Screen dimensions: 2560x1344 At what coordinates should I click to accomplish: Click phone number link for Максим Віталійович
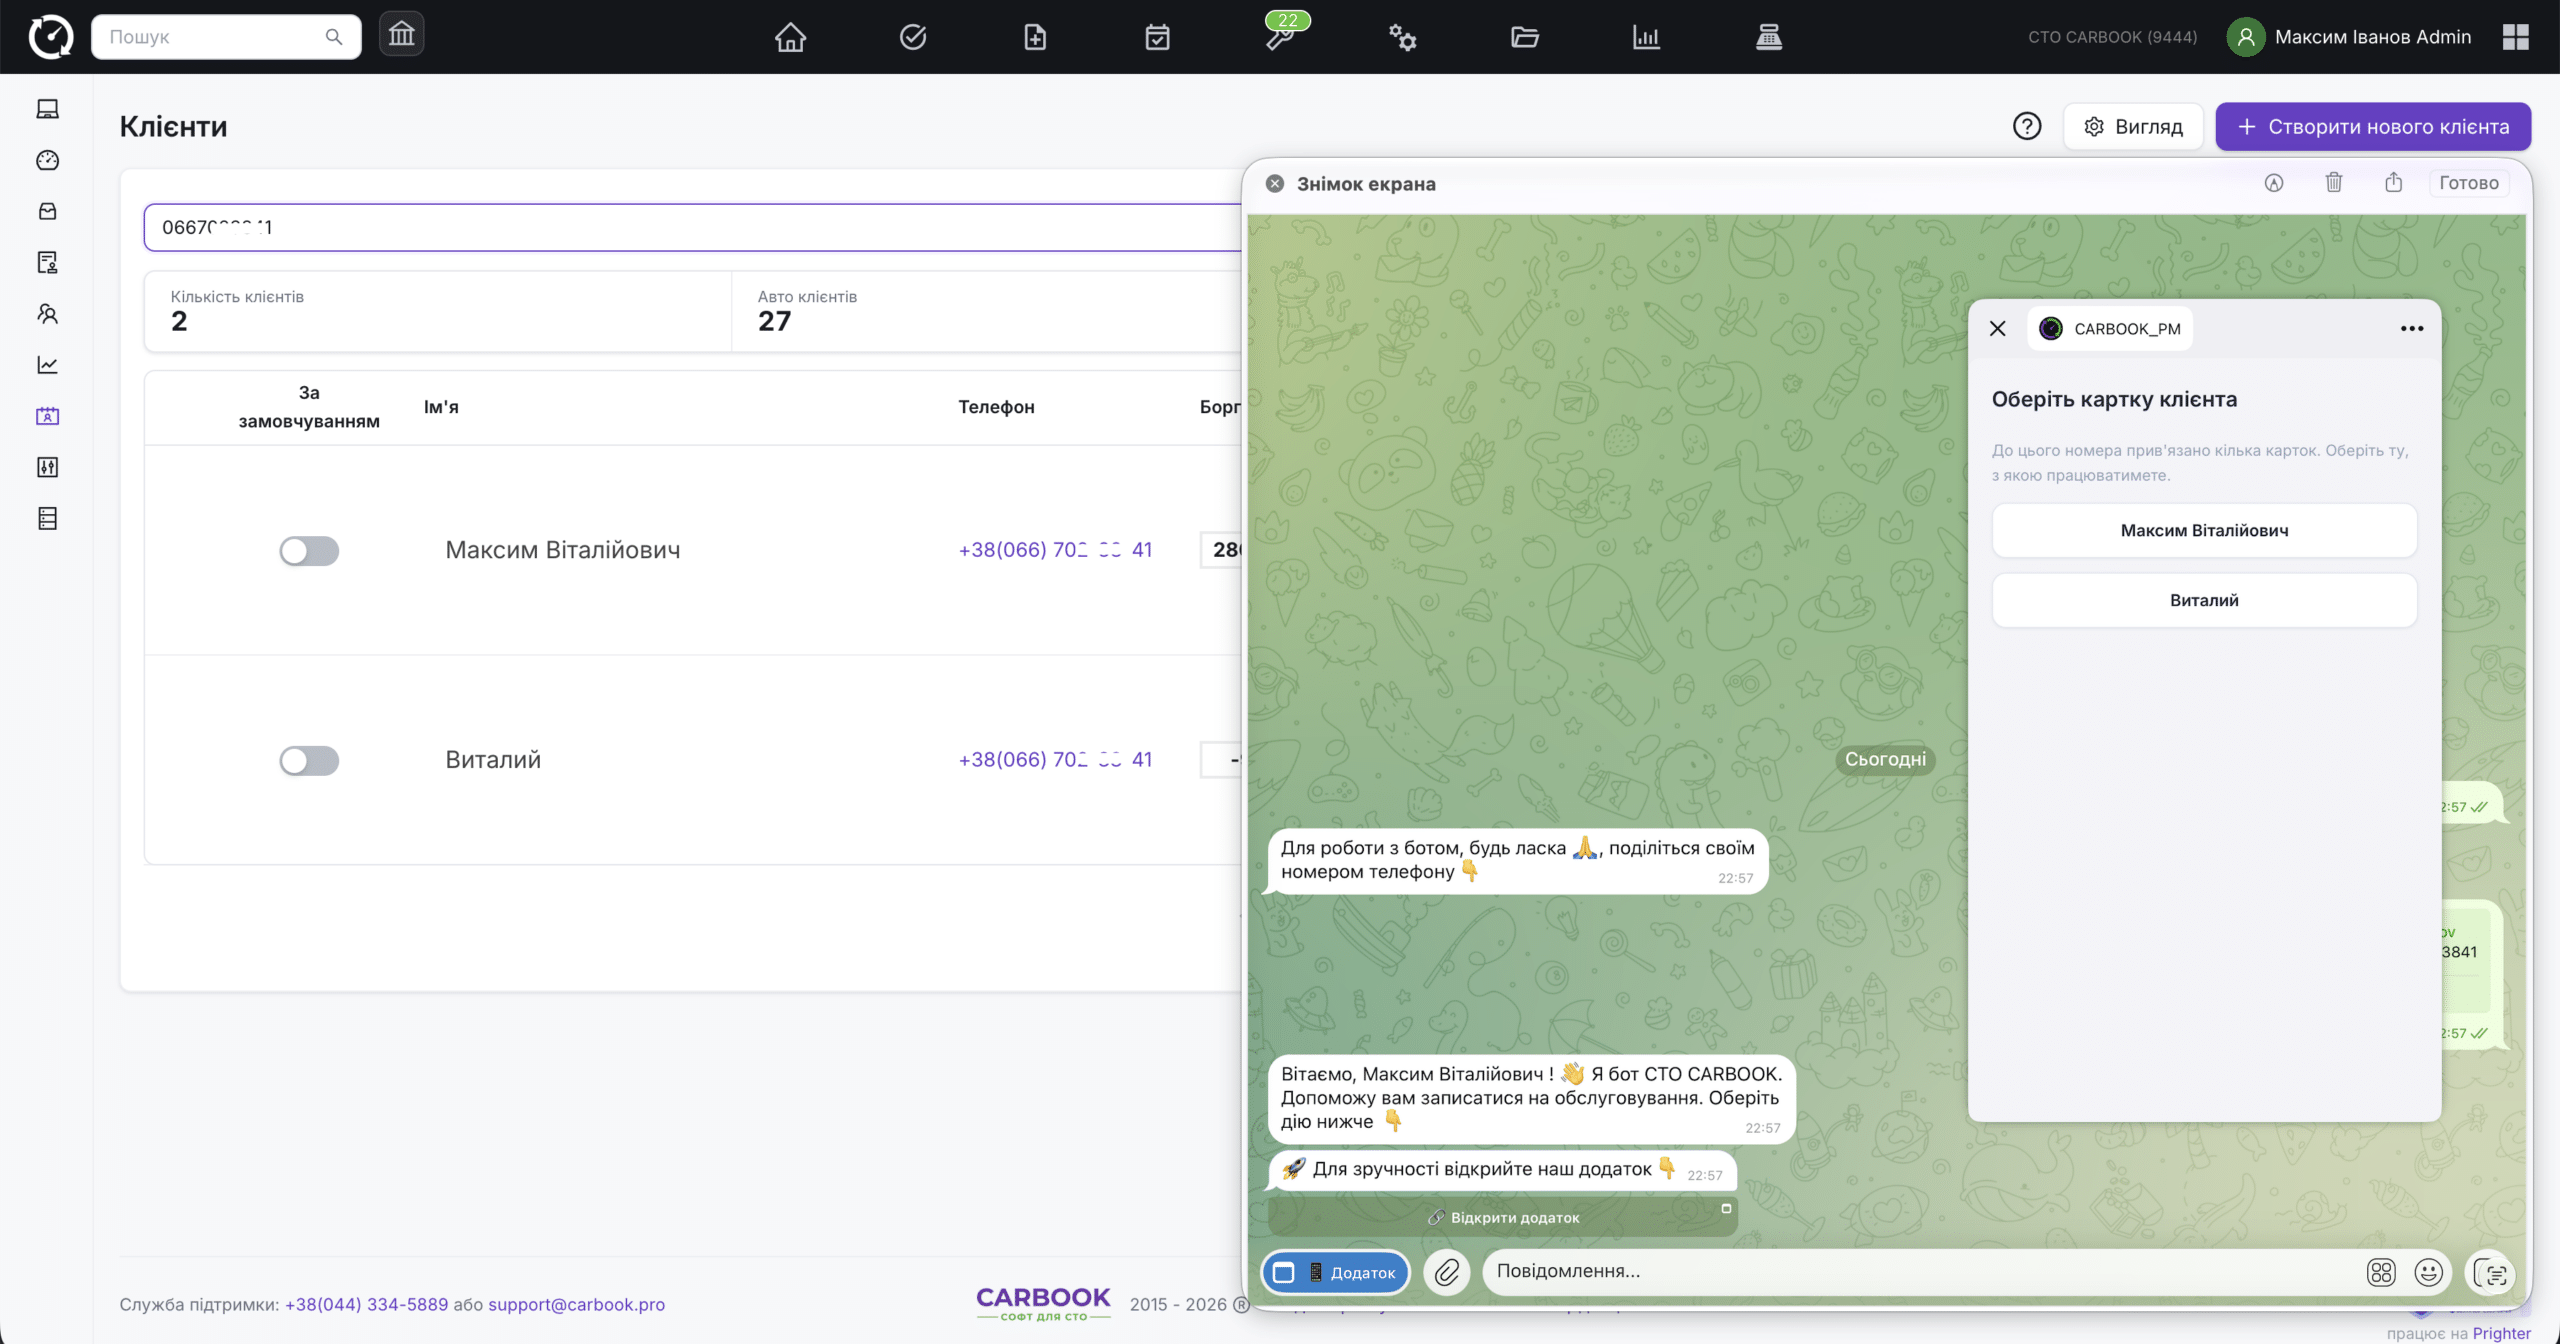(1055, 550)
